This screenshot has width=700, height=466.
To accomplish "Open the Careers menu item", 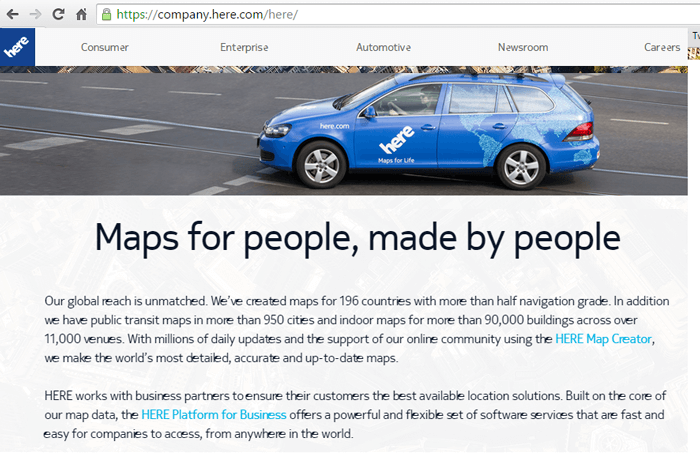I will pos(662,47).
